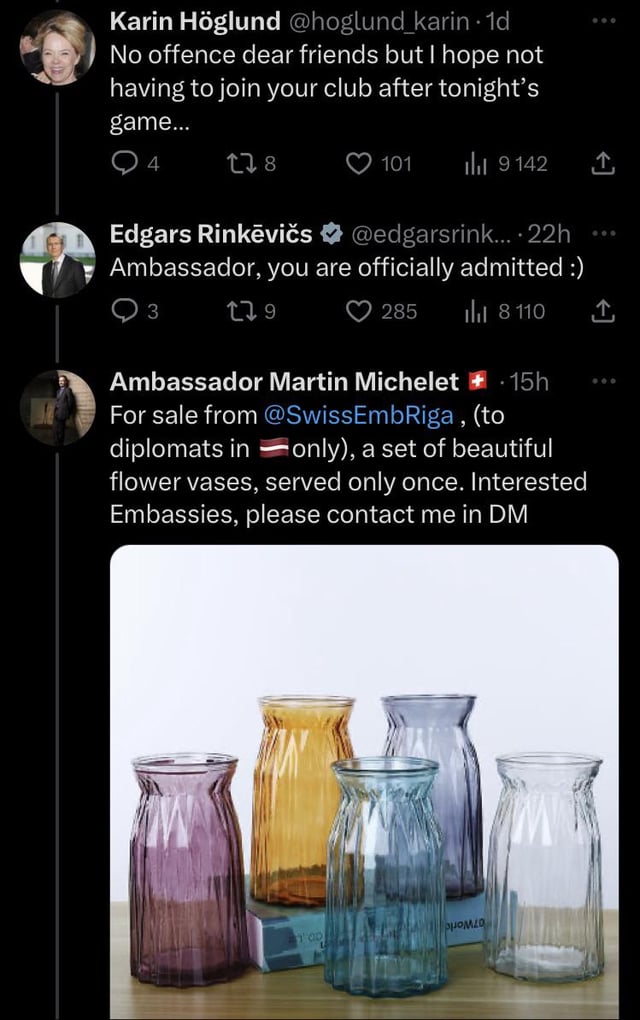Reply to Edgars Rinkēvičs's tweet

pos(123,311)
